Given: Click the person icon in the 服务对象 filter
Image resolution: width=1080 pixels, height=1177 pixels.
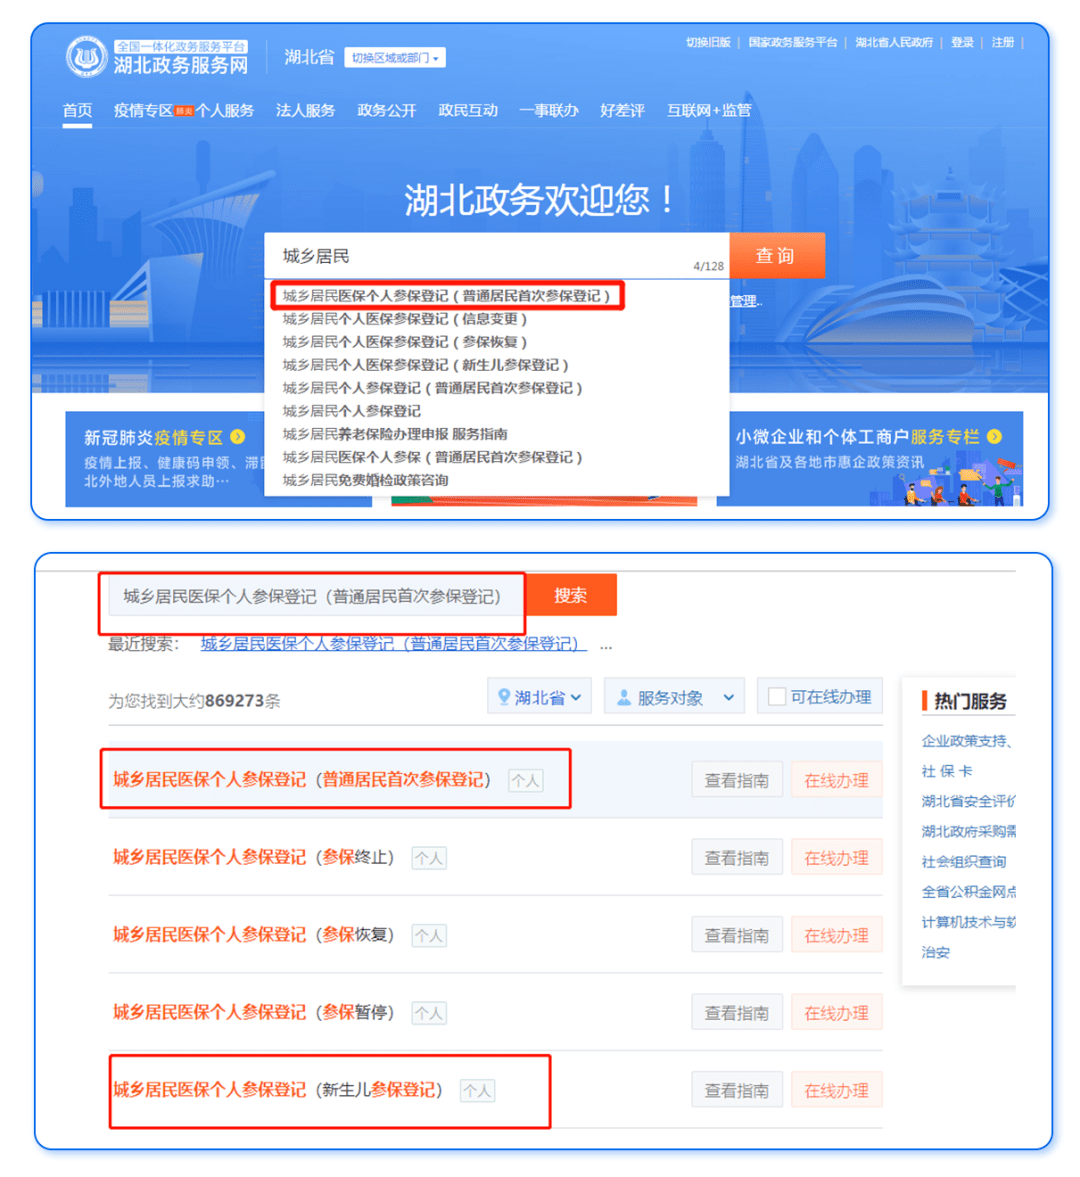Looking at the screenshot, I should click(x=623, y=696).
